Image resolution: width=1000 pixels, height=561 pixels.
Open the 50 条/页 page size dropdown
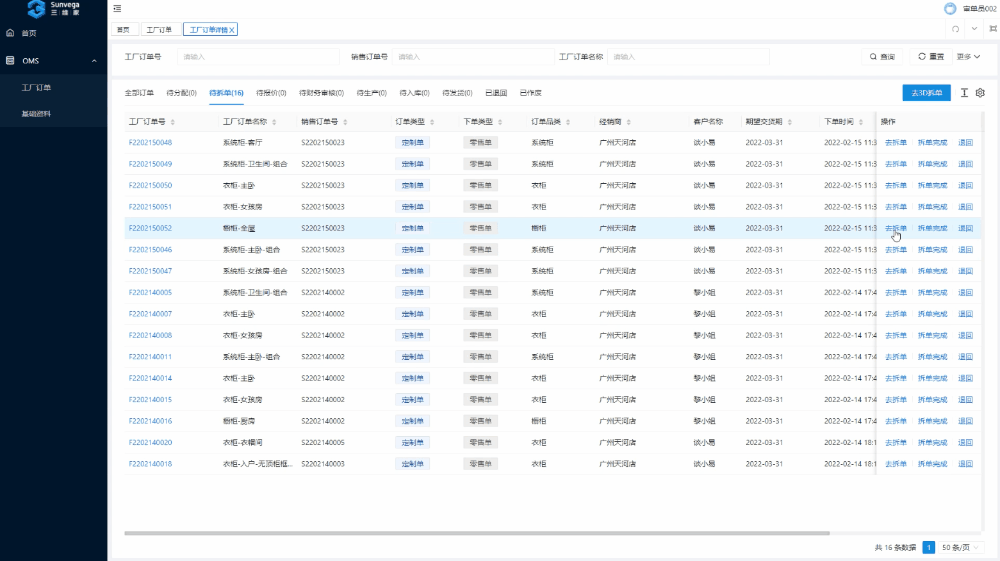coord(962,547)
